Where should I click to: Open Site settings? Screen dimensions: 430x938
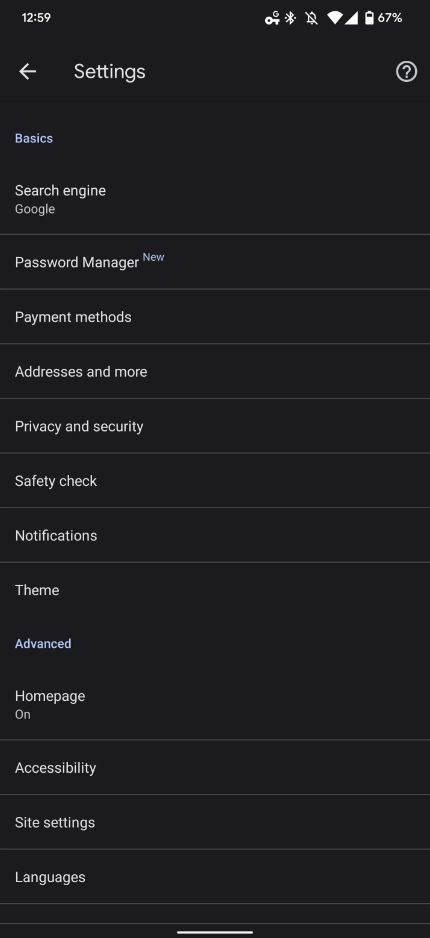coord(215,822)
